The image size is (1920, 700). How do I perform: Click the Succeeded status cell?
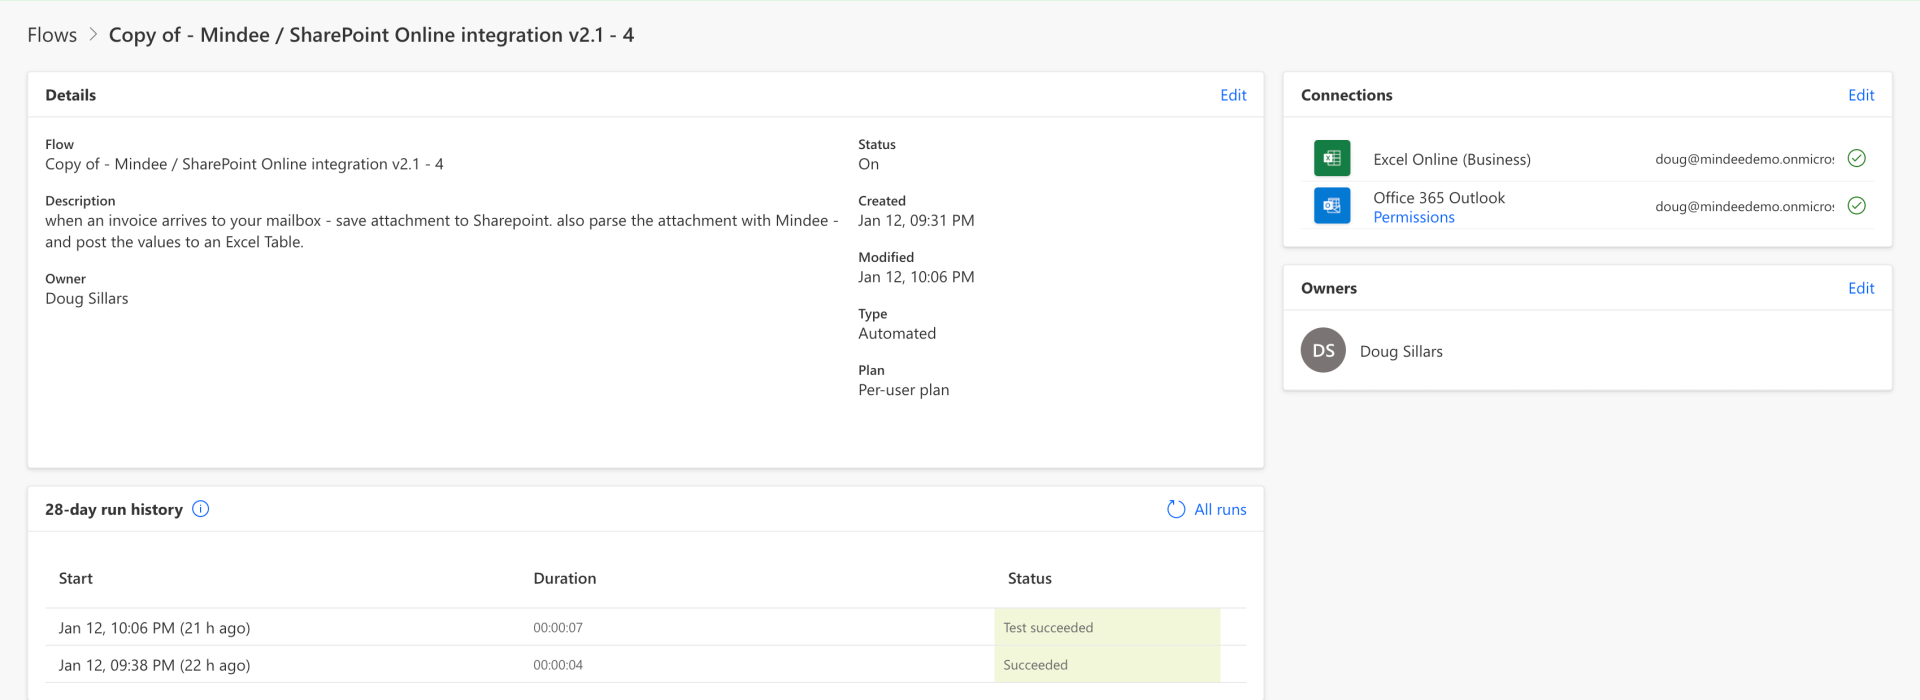[x=1107, y=664]
